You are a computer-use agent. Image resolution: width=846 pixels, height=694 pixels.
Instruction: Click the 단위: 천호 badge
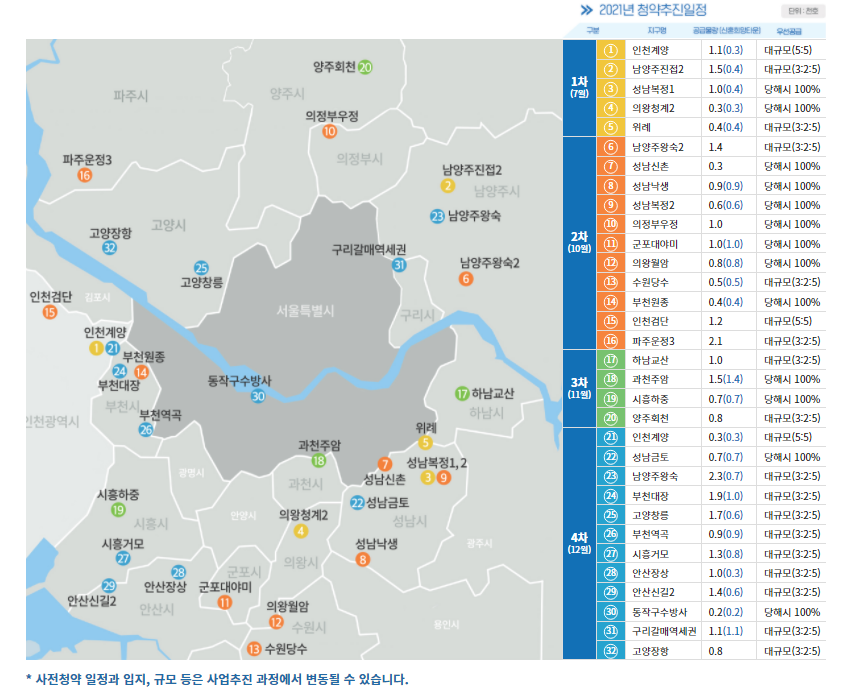(803, 11)
